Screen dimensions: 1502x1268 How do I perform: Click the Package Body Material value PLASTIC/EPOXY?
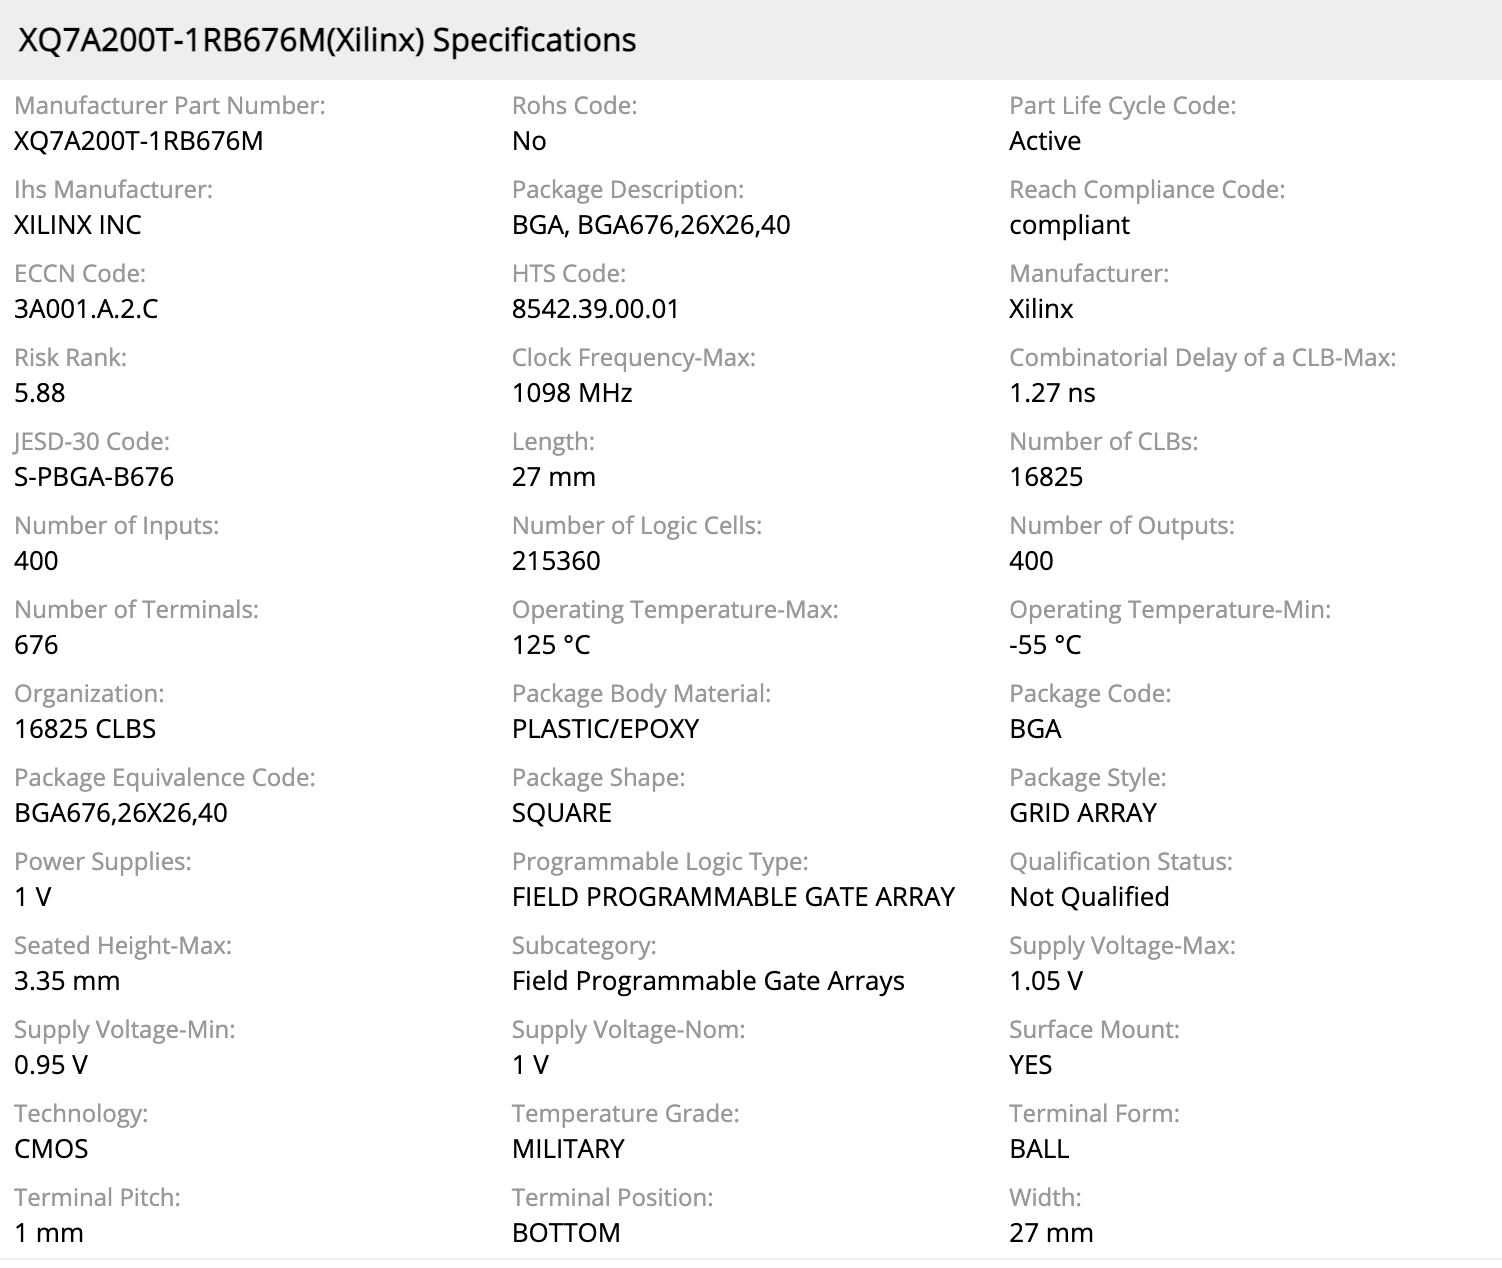click(x=605, y=729)
